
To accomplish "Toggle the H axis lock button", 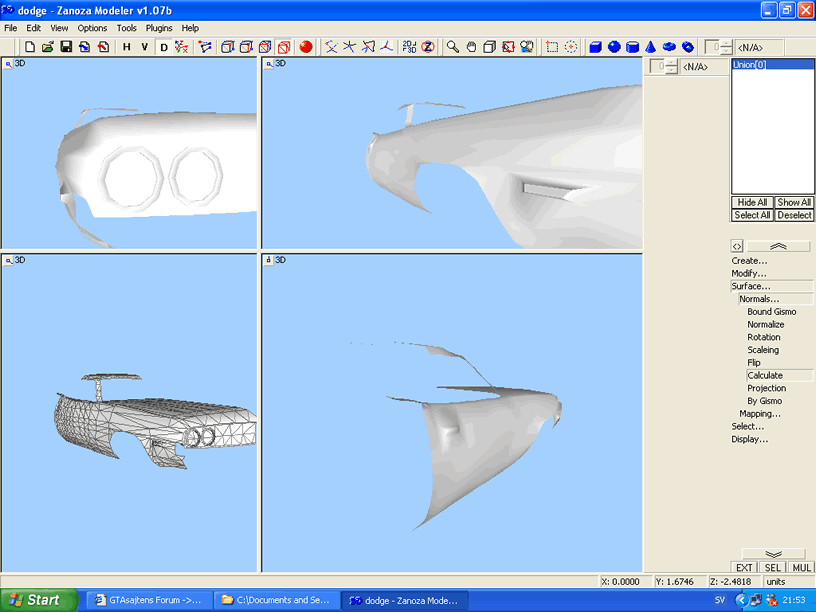I will tap(126, 47).
